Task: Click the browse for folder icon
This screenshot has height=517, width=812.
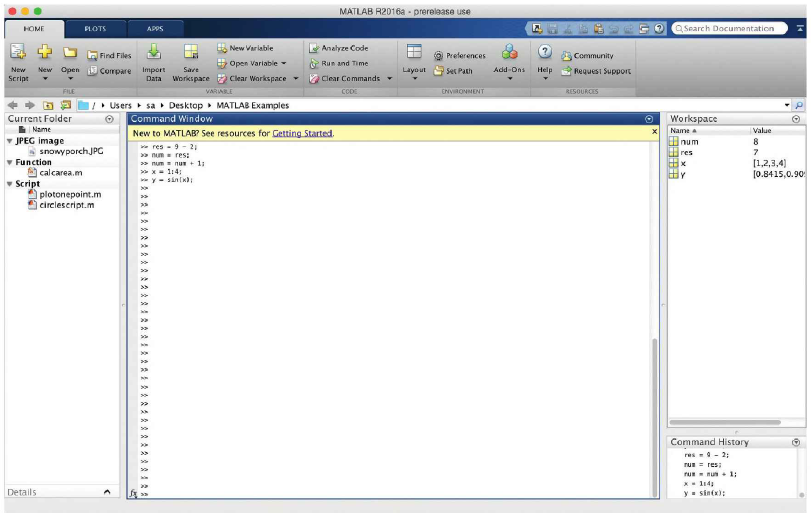Action: (x=66, y=105)
